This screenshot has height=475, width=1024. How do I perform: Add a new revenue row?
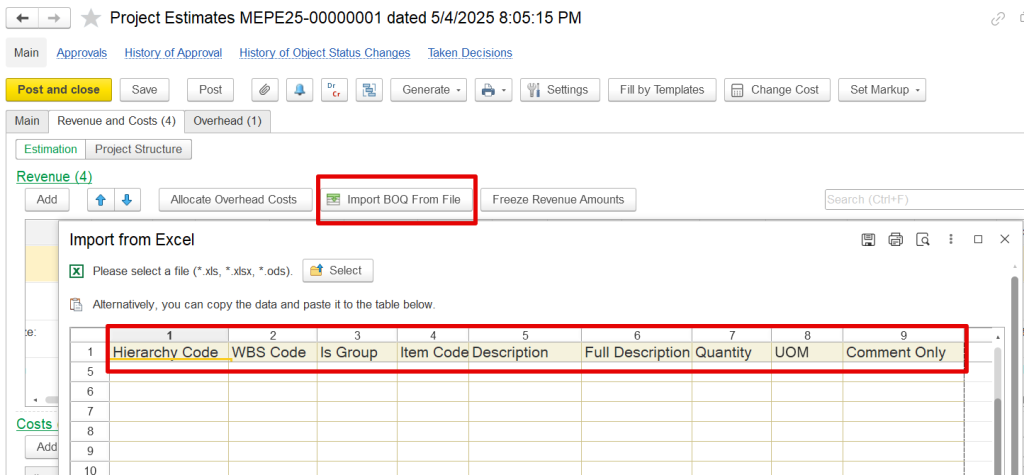pos(47,200)
